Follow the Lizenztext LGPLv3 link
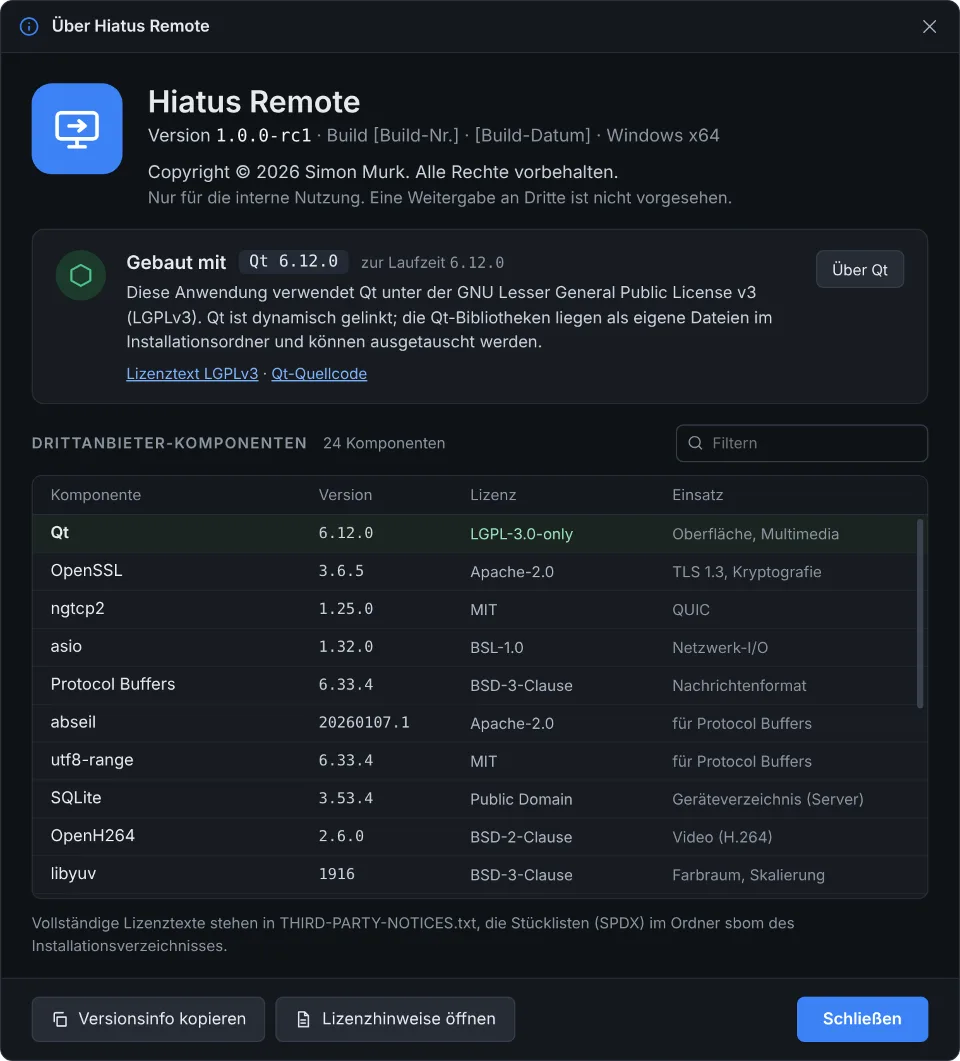Screen dimensions: 960x1061 (192, 374)
